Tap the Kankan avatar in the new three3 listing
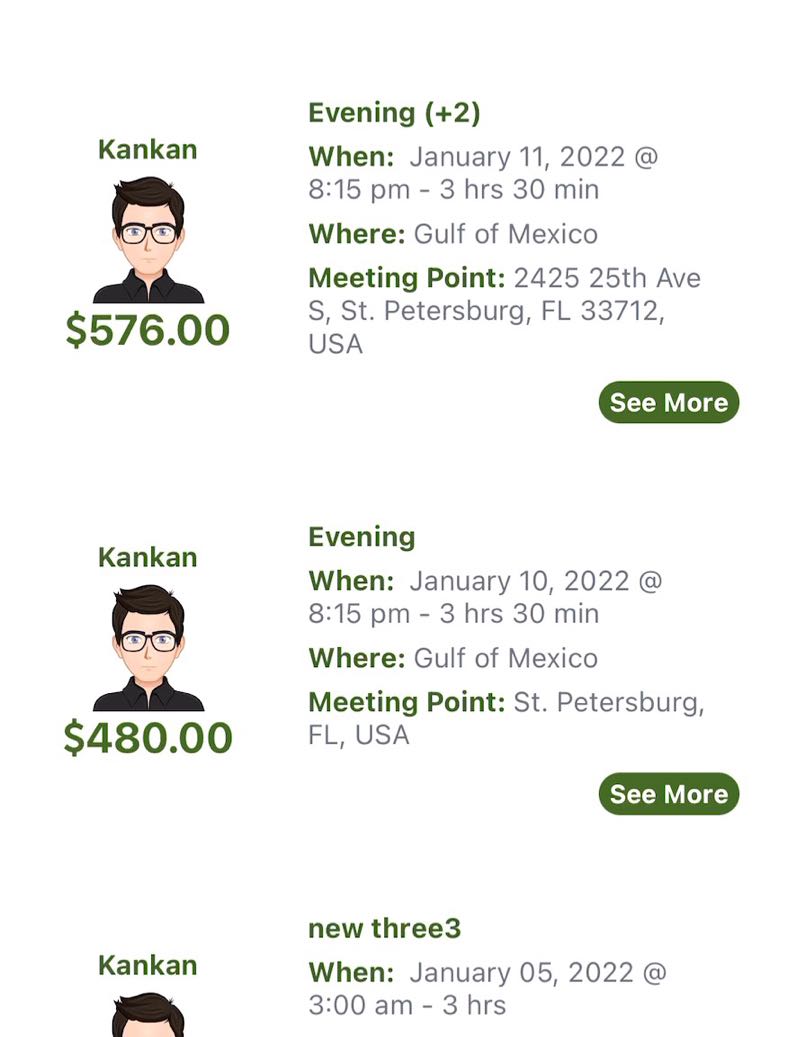Image resolution: width=797 pixels, height=1037 pixels. pyautogui.click(x=148, y=1015)
